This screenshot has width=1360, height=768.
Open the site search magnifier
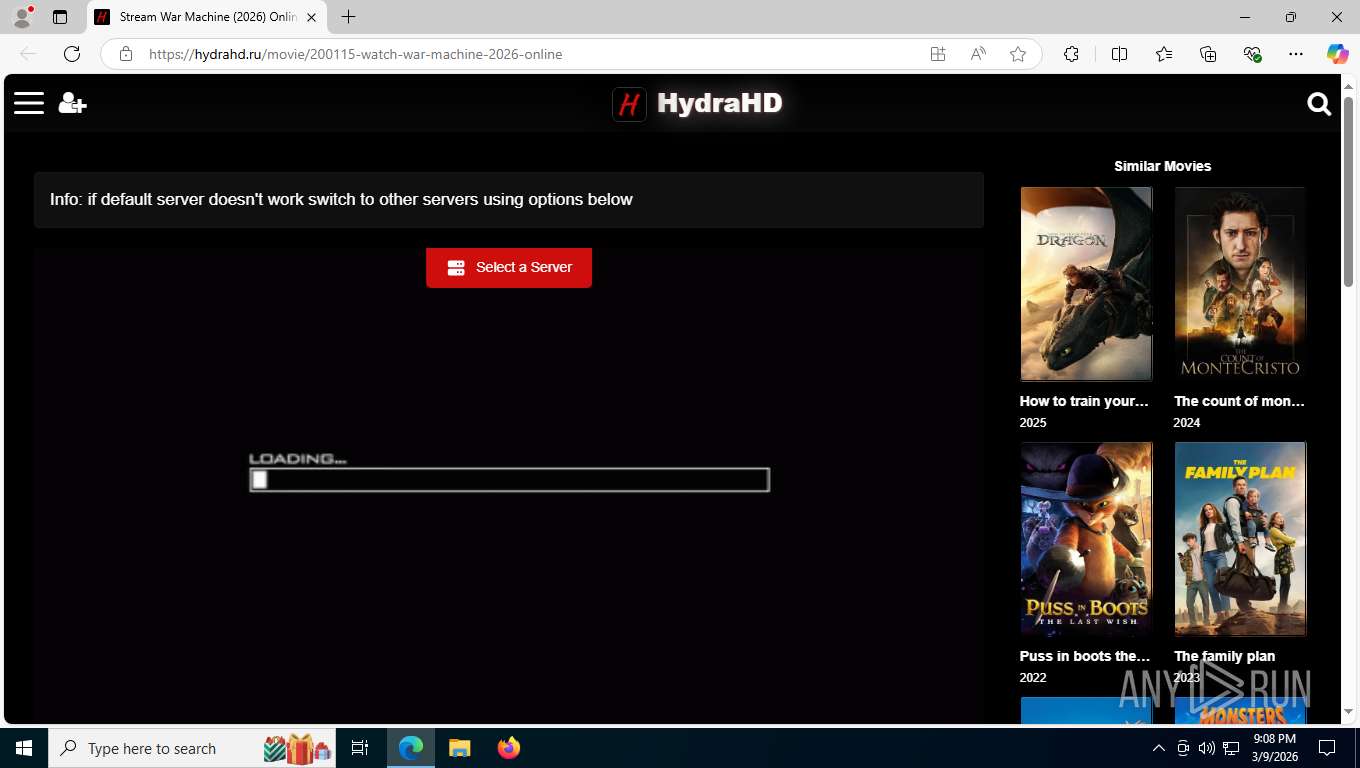[1319, 104]
